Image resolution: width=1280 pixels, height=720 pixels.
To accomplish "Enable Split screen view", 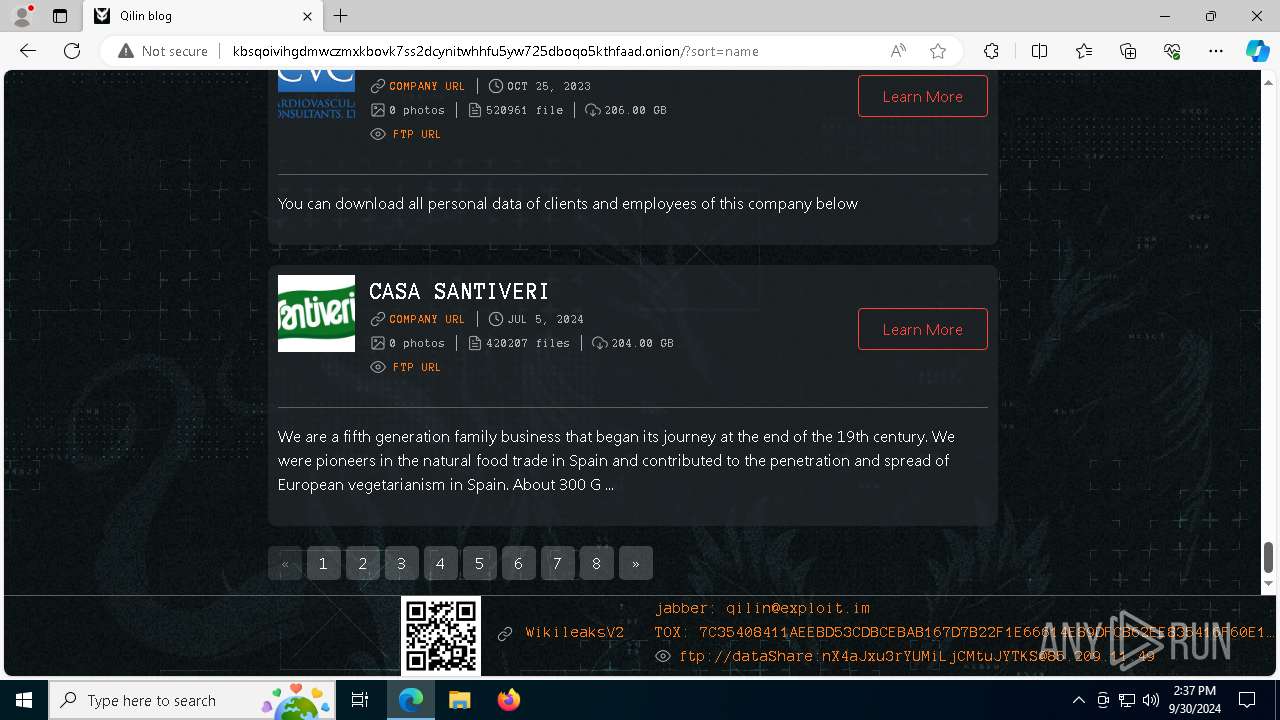I will pos(1039,51).
